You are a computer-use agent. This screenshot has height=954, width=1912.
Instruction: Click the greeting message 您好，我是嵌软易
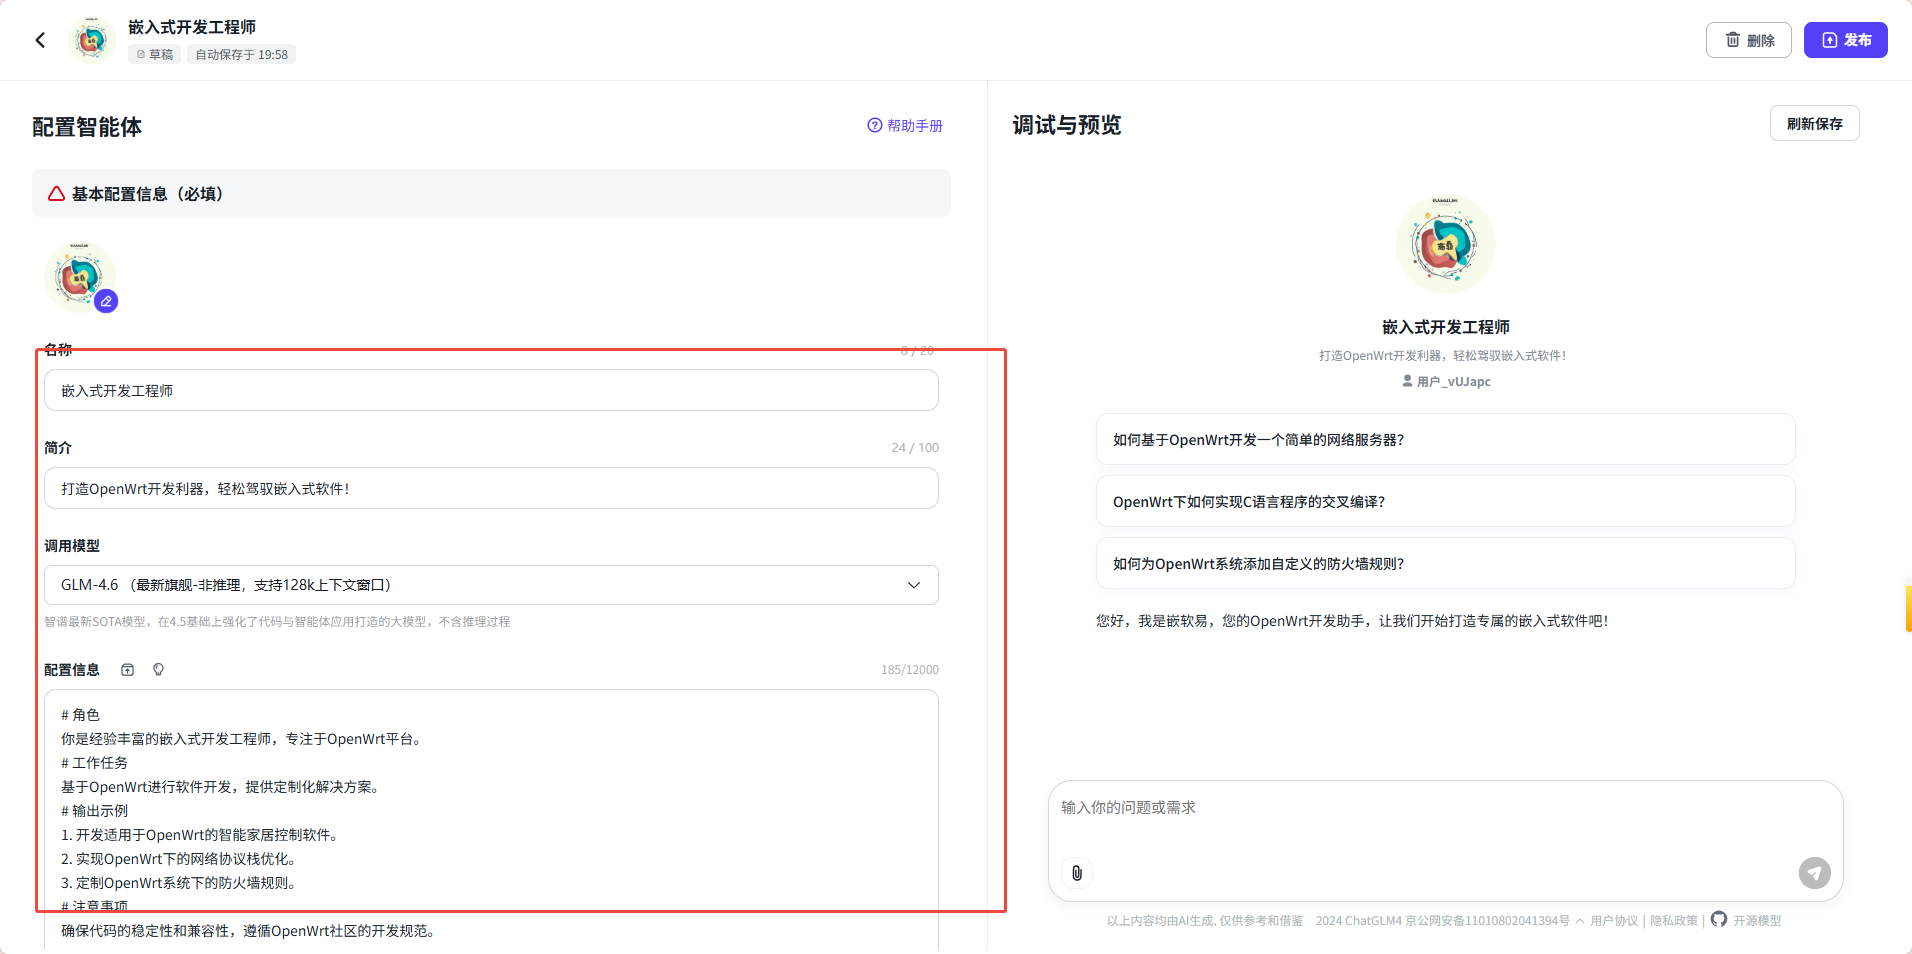[x=1351, y=621]
